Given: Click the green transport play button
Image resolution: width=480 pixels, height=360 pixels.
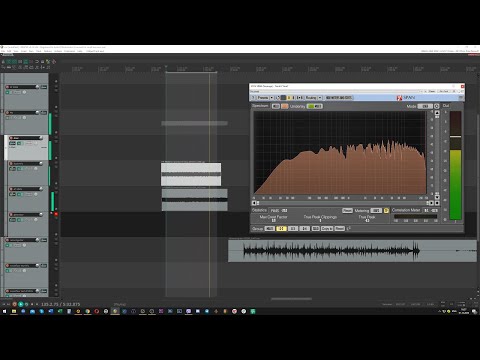Looking at the screenshot, I should [21, 304].
